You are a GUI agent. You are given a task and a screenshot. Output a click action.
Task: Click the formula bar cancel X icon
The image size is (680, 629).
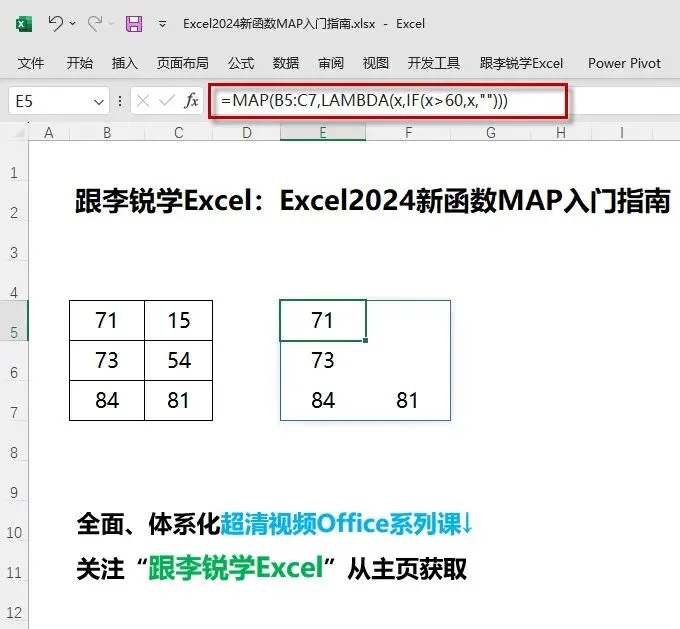pos(143,102)
